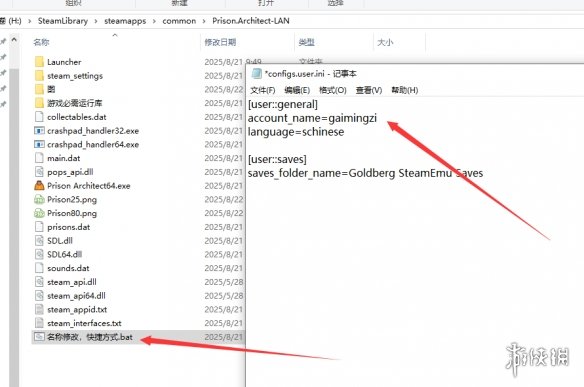Click the Notepad title bar icon
Image resolution: width=584 pixels, height=387 pixels.
tap(256, 73)
